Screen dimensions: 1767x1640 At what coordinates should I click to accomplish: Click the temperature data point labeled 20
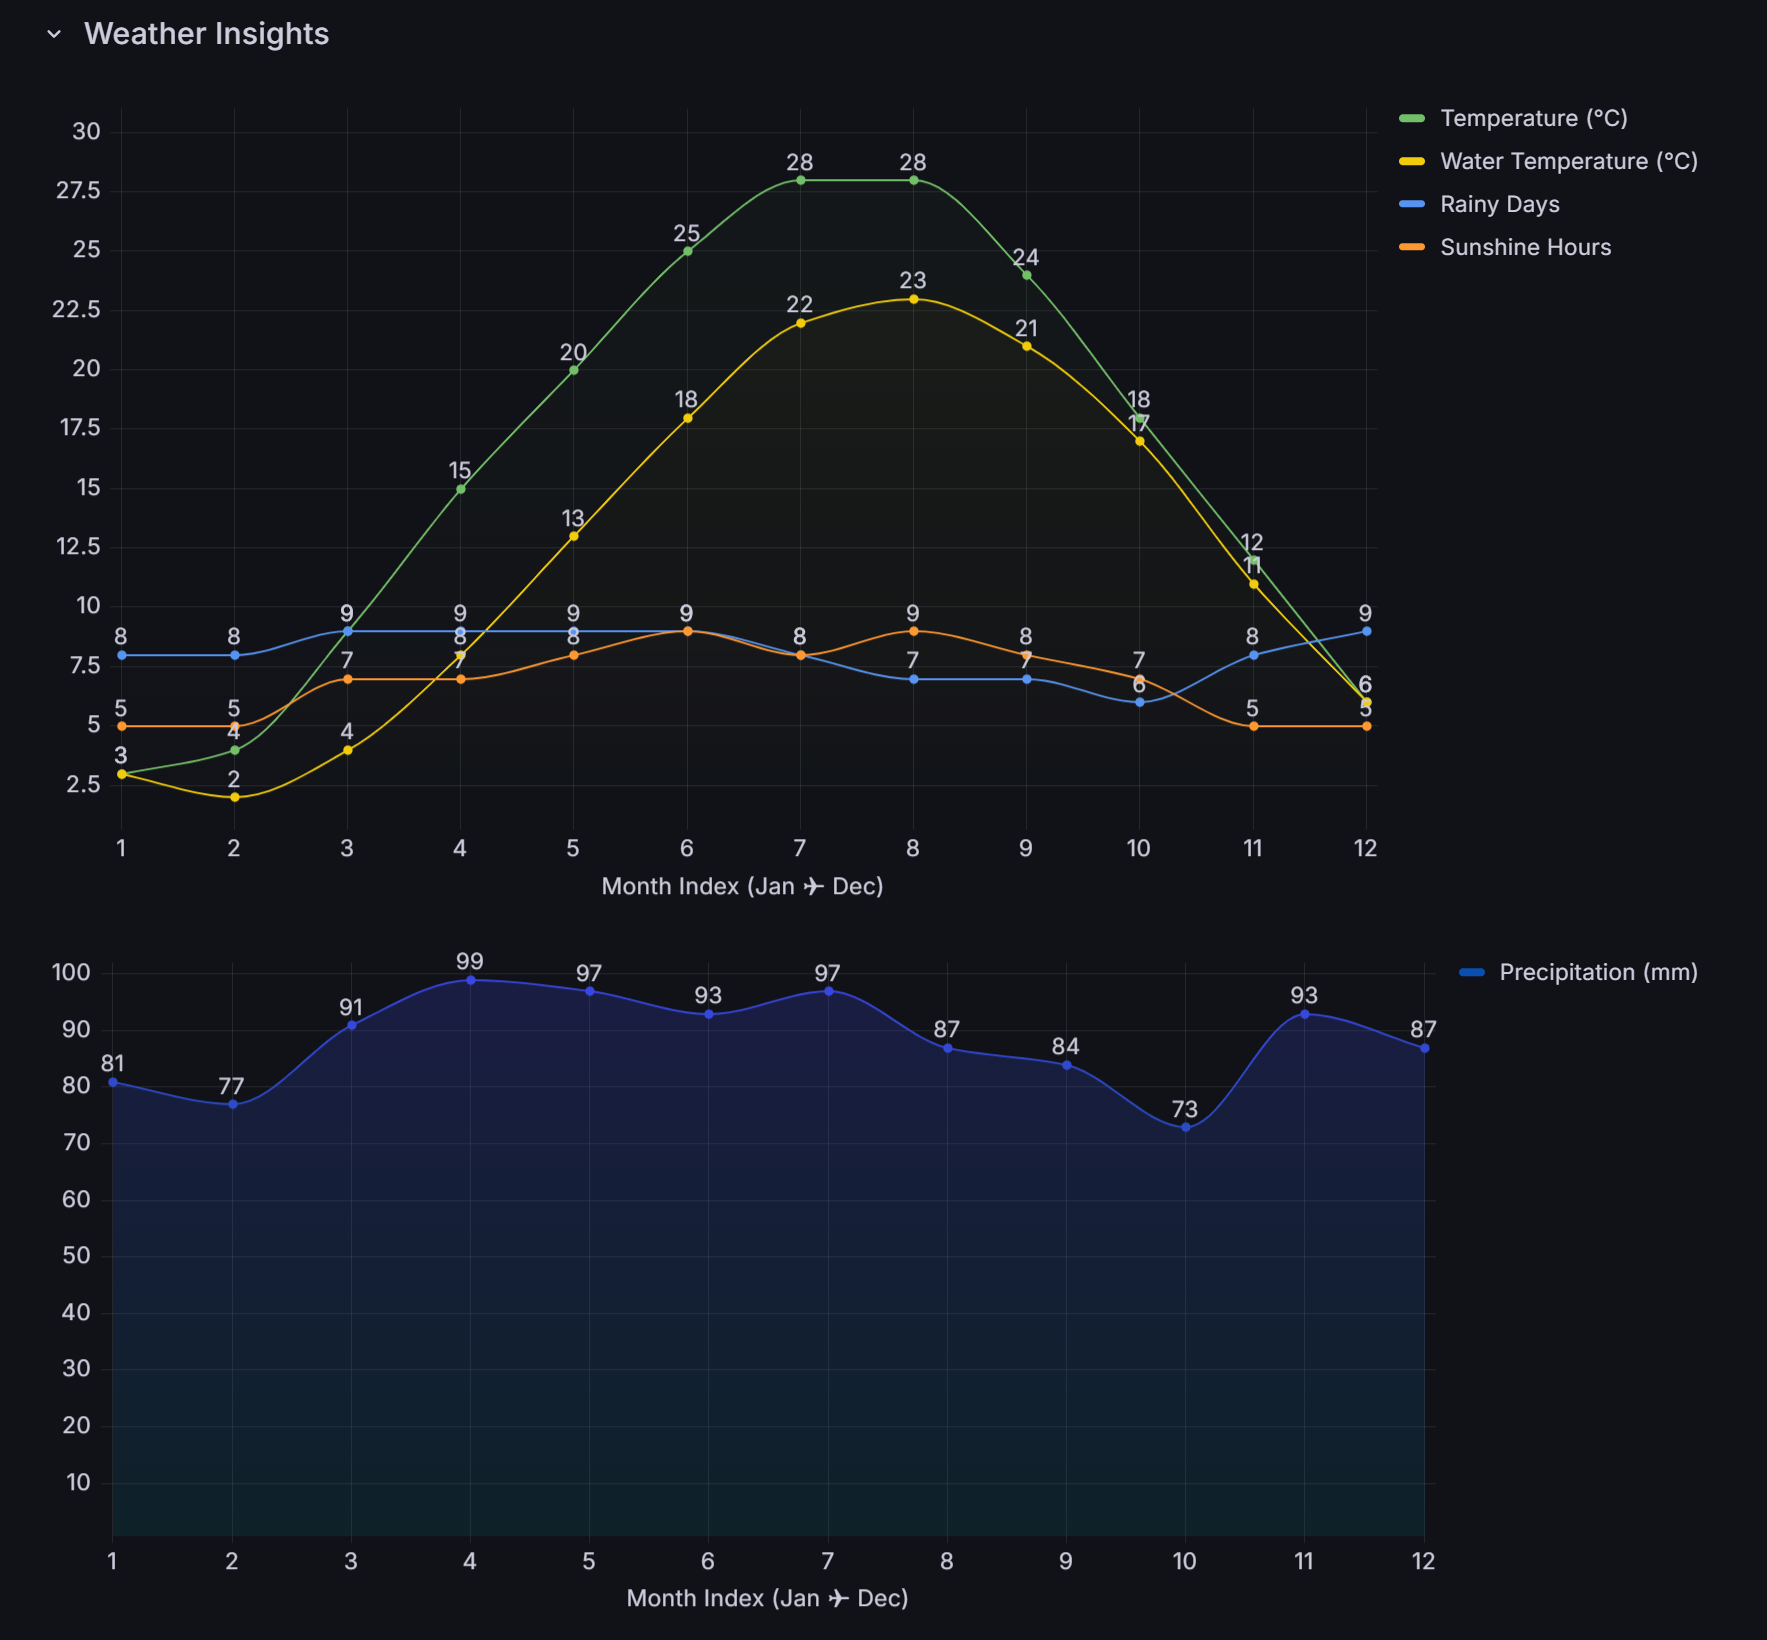click(573, 370)
